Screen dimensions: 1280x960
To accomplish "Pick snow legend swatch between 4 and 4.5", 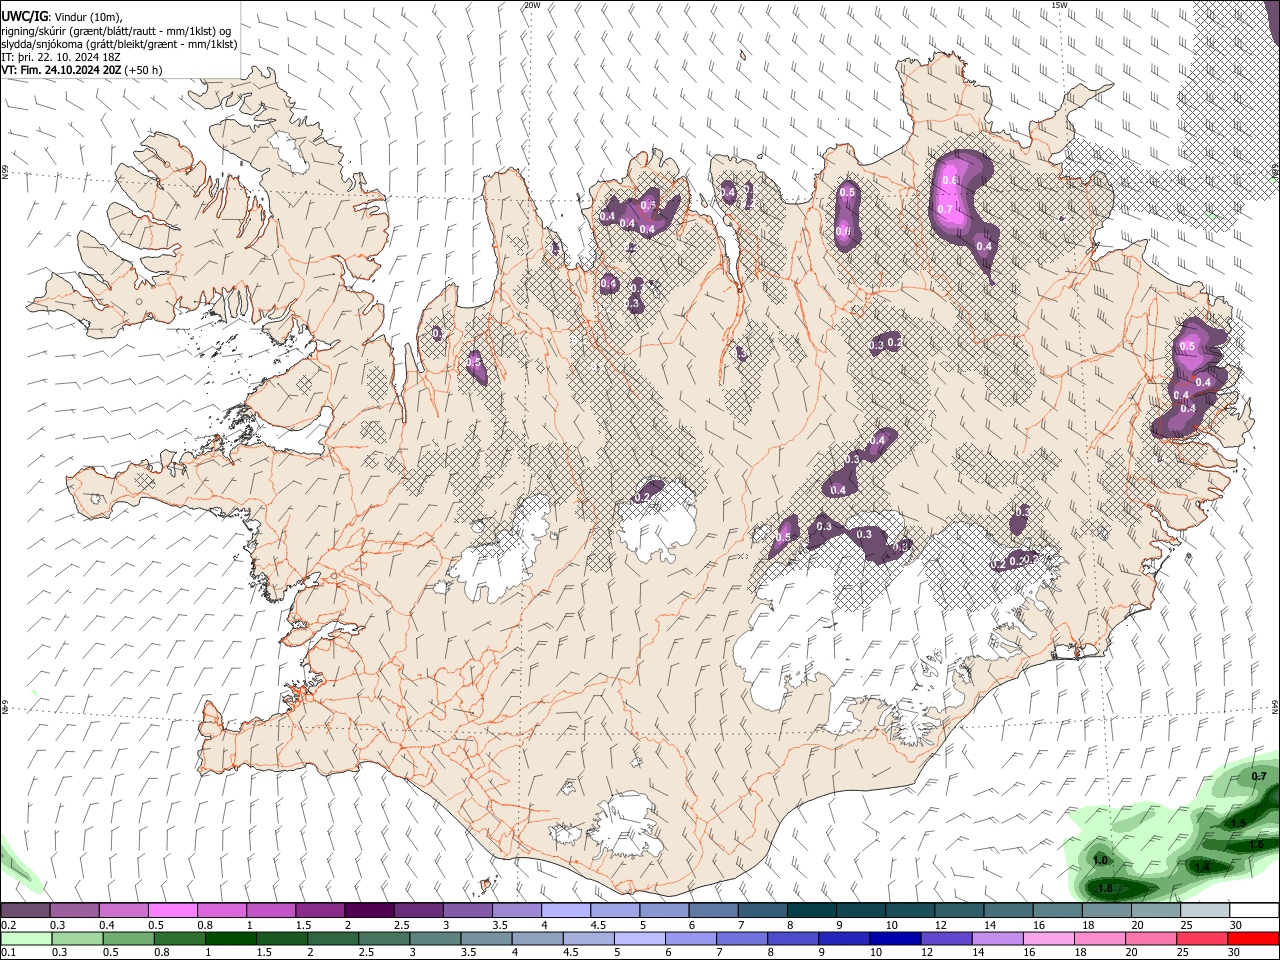I will [x=565, y=911].
